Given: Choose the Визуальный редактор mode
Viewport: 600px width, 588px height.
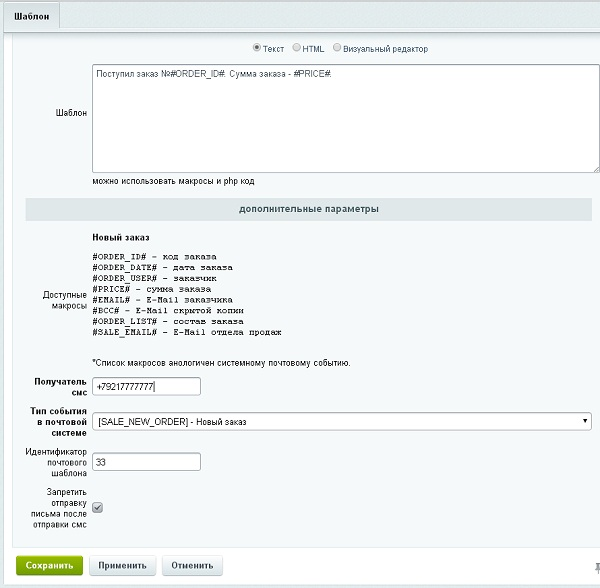Looking at the screenshot, I should tap(337, 47).
